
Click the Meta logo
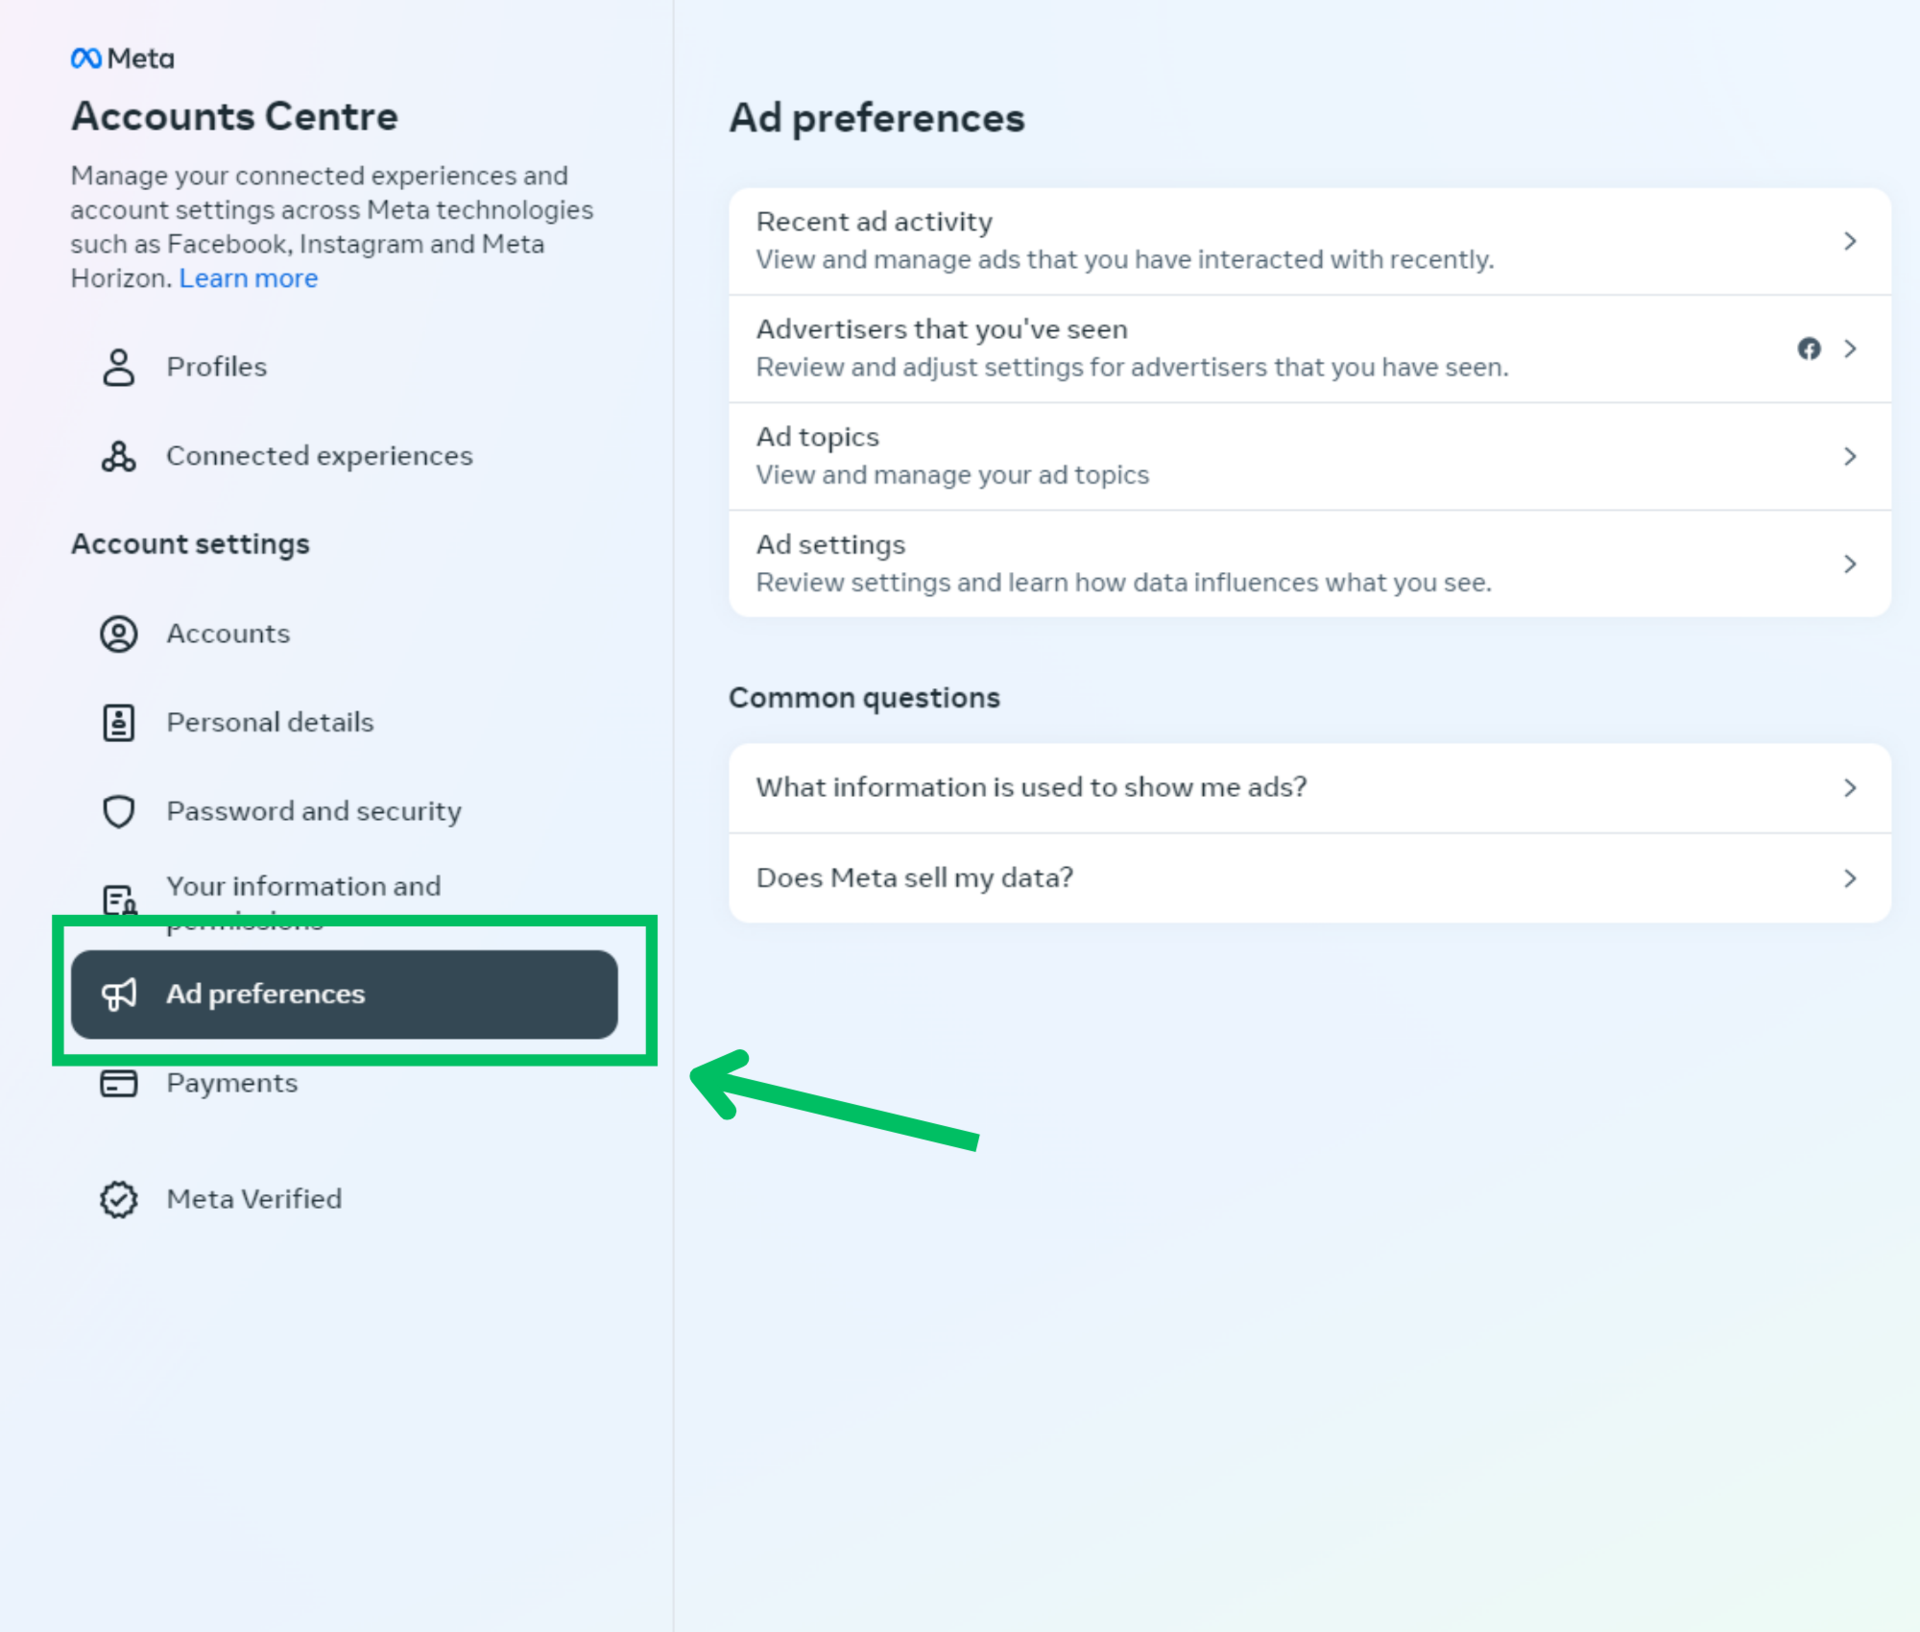pos(122,59)
